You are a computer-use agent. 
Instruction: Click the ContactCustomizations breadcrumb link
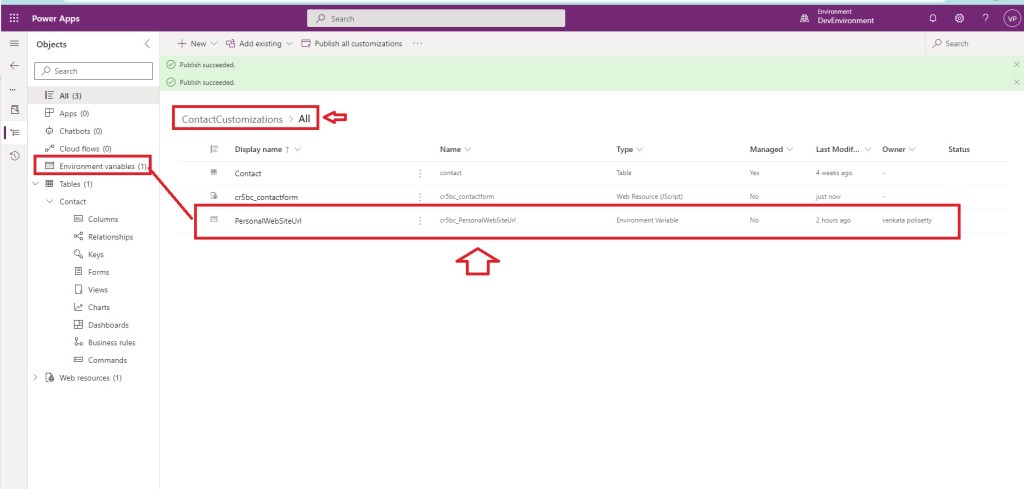click(232, 119)
